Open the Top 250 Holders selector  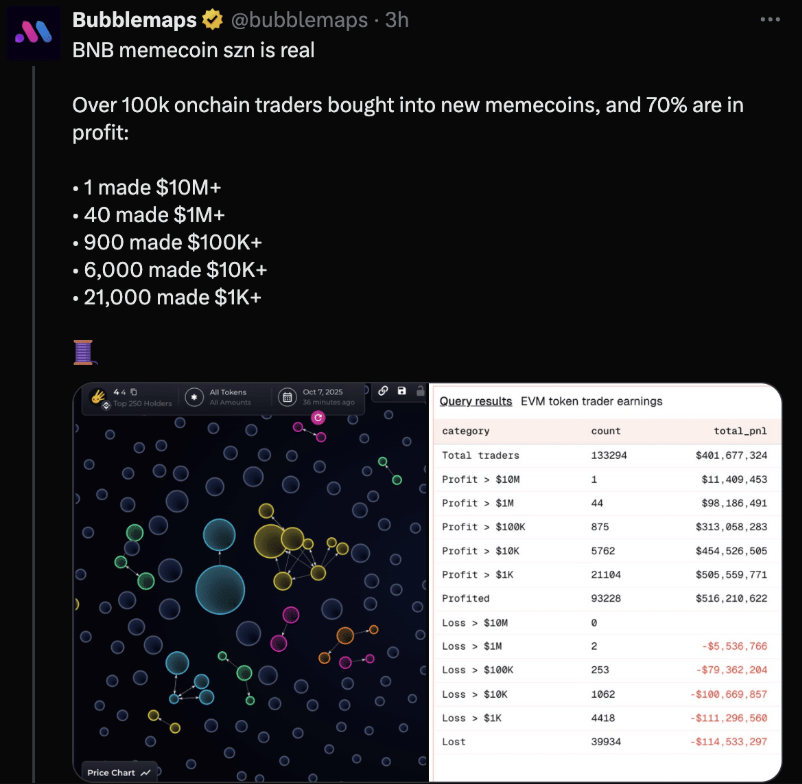point(142,403)
